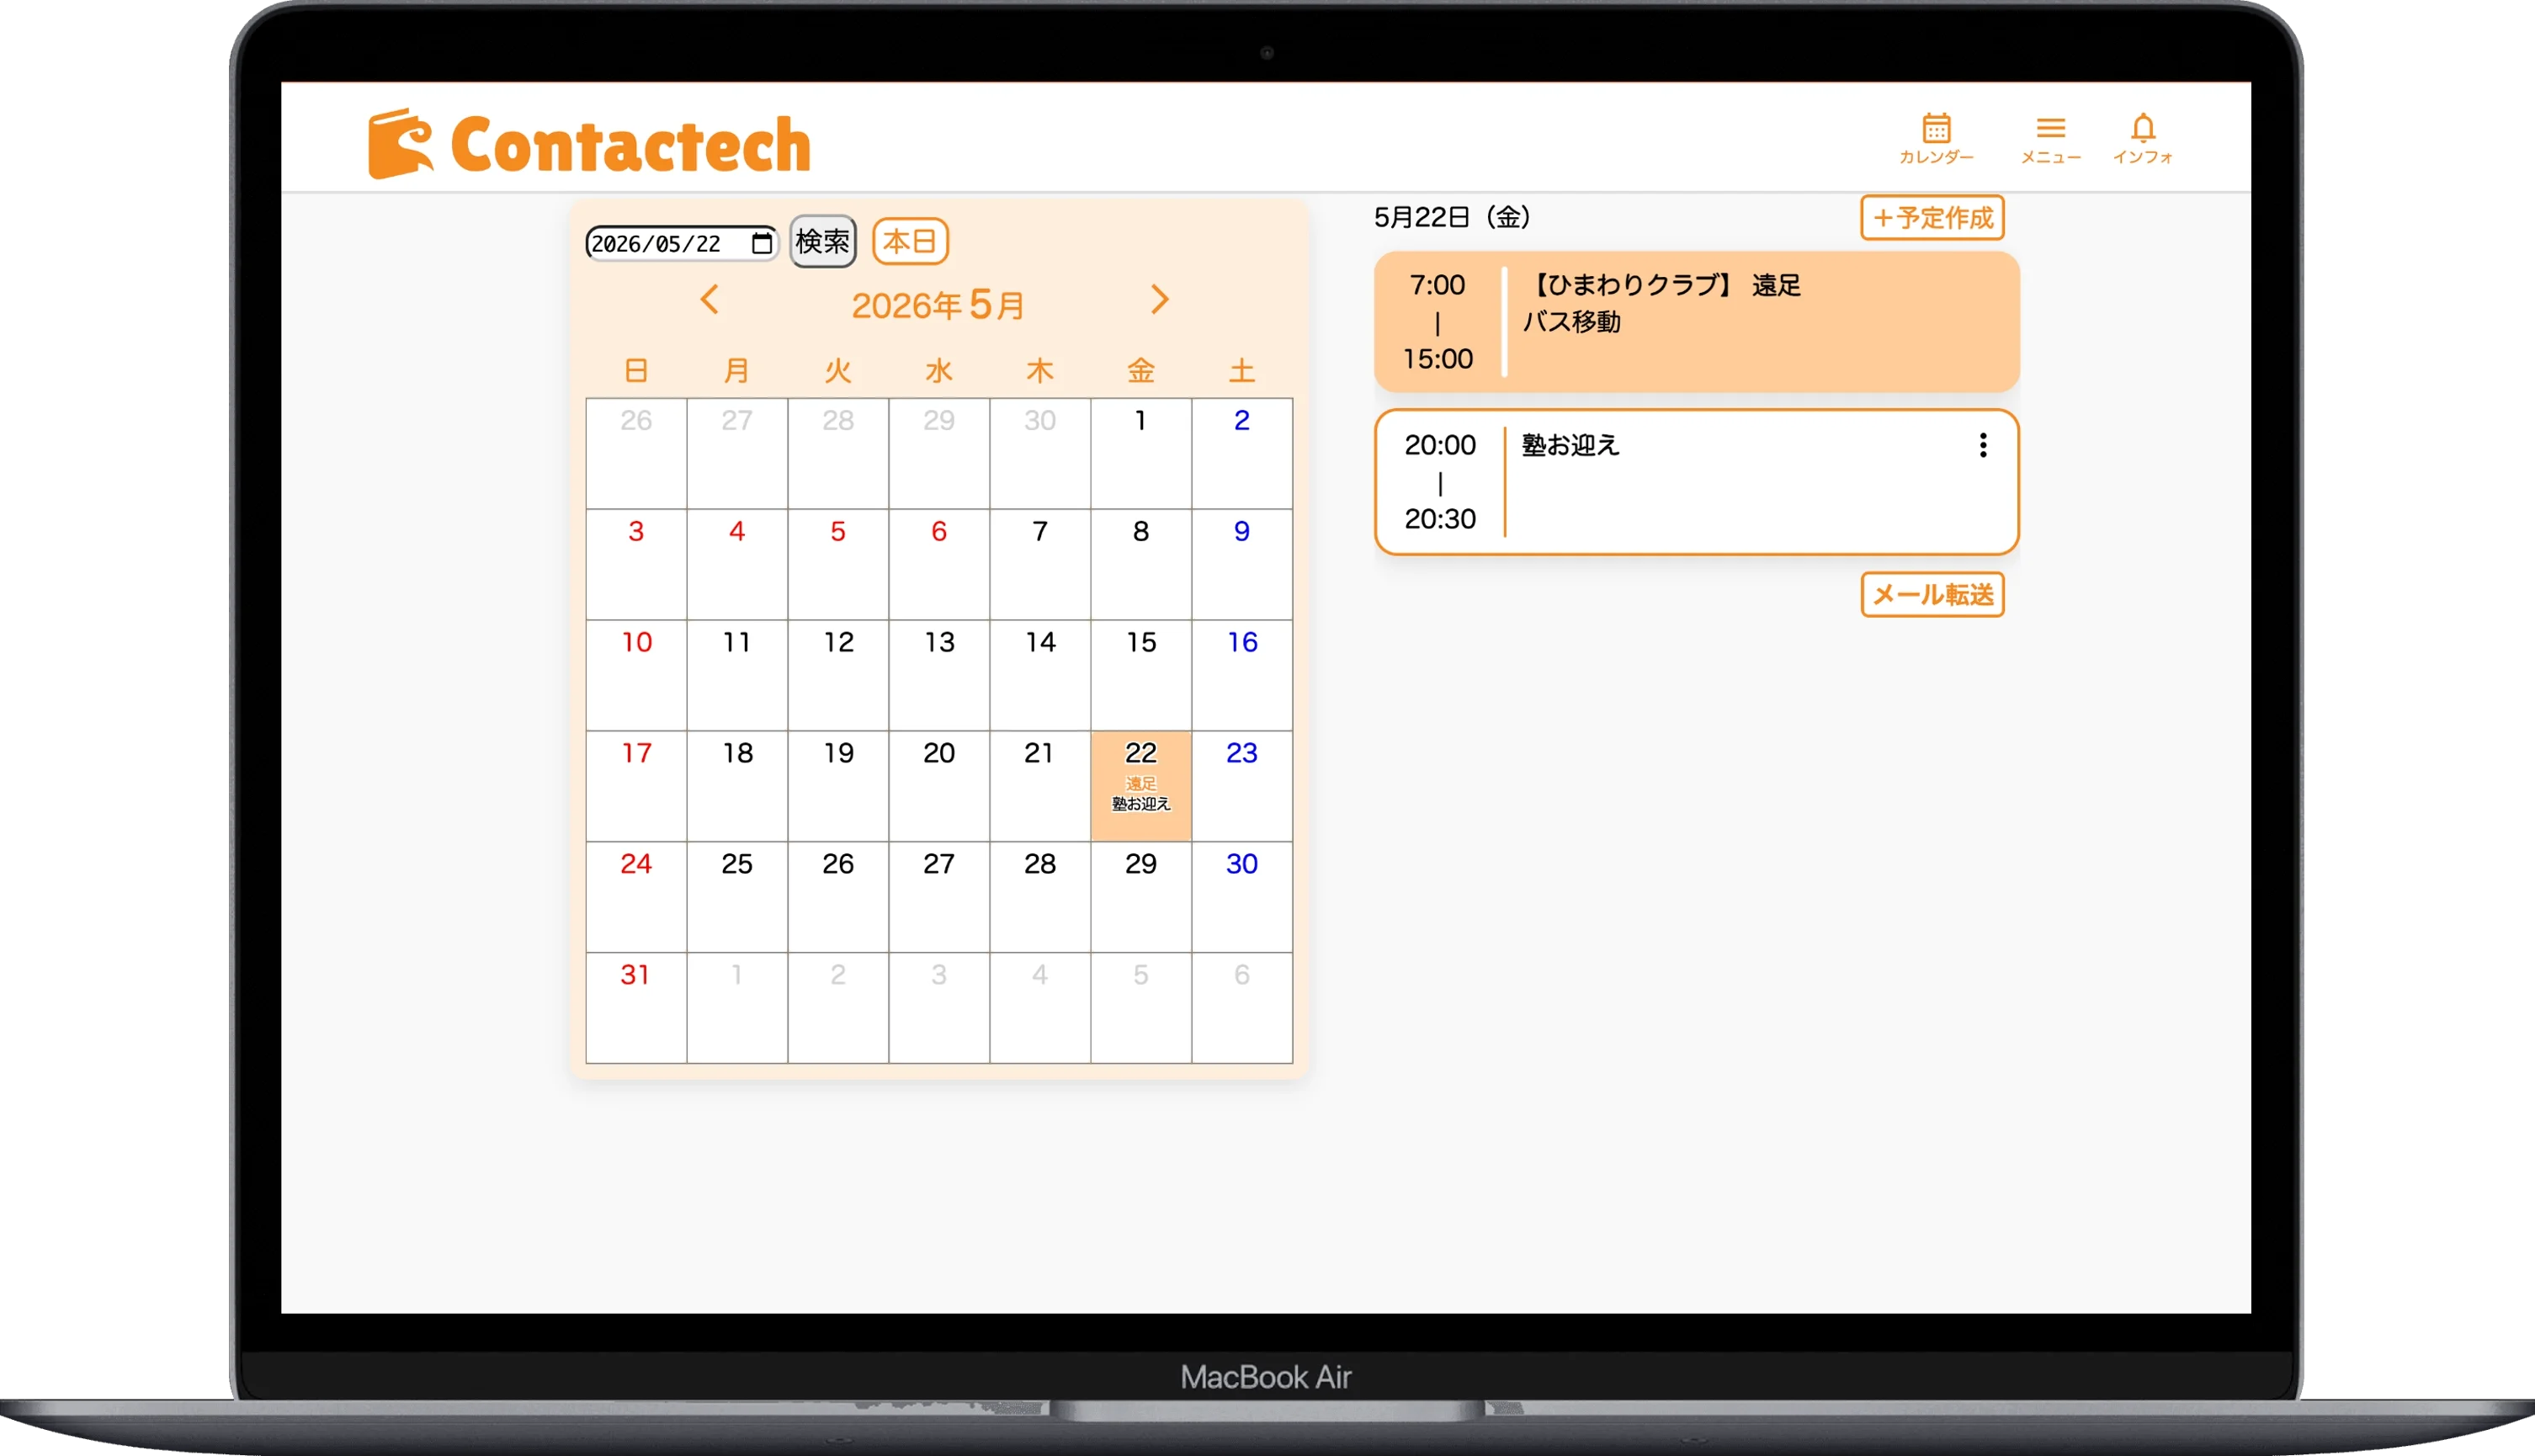Go to previous month arrow
This screenshot has height=1456, width=2535.
(710, 299)
